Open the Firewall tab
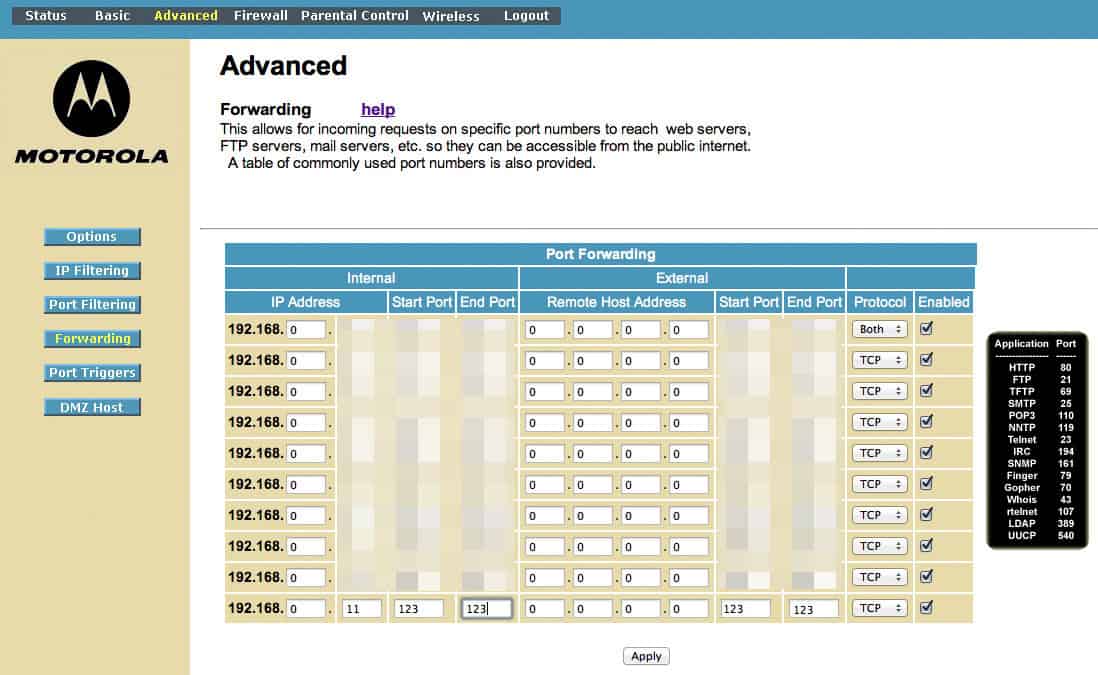1098x675 pixels. coord(260,16)
